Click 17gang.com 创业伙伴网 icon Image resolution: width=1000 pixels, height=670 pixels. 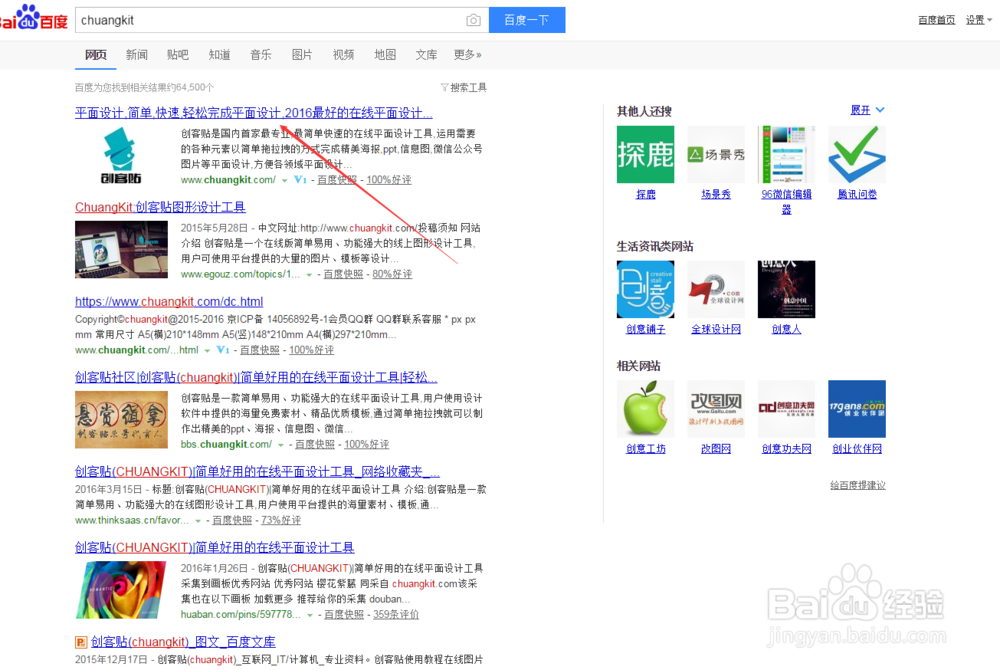(857, 409)
